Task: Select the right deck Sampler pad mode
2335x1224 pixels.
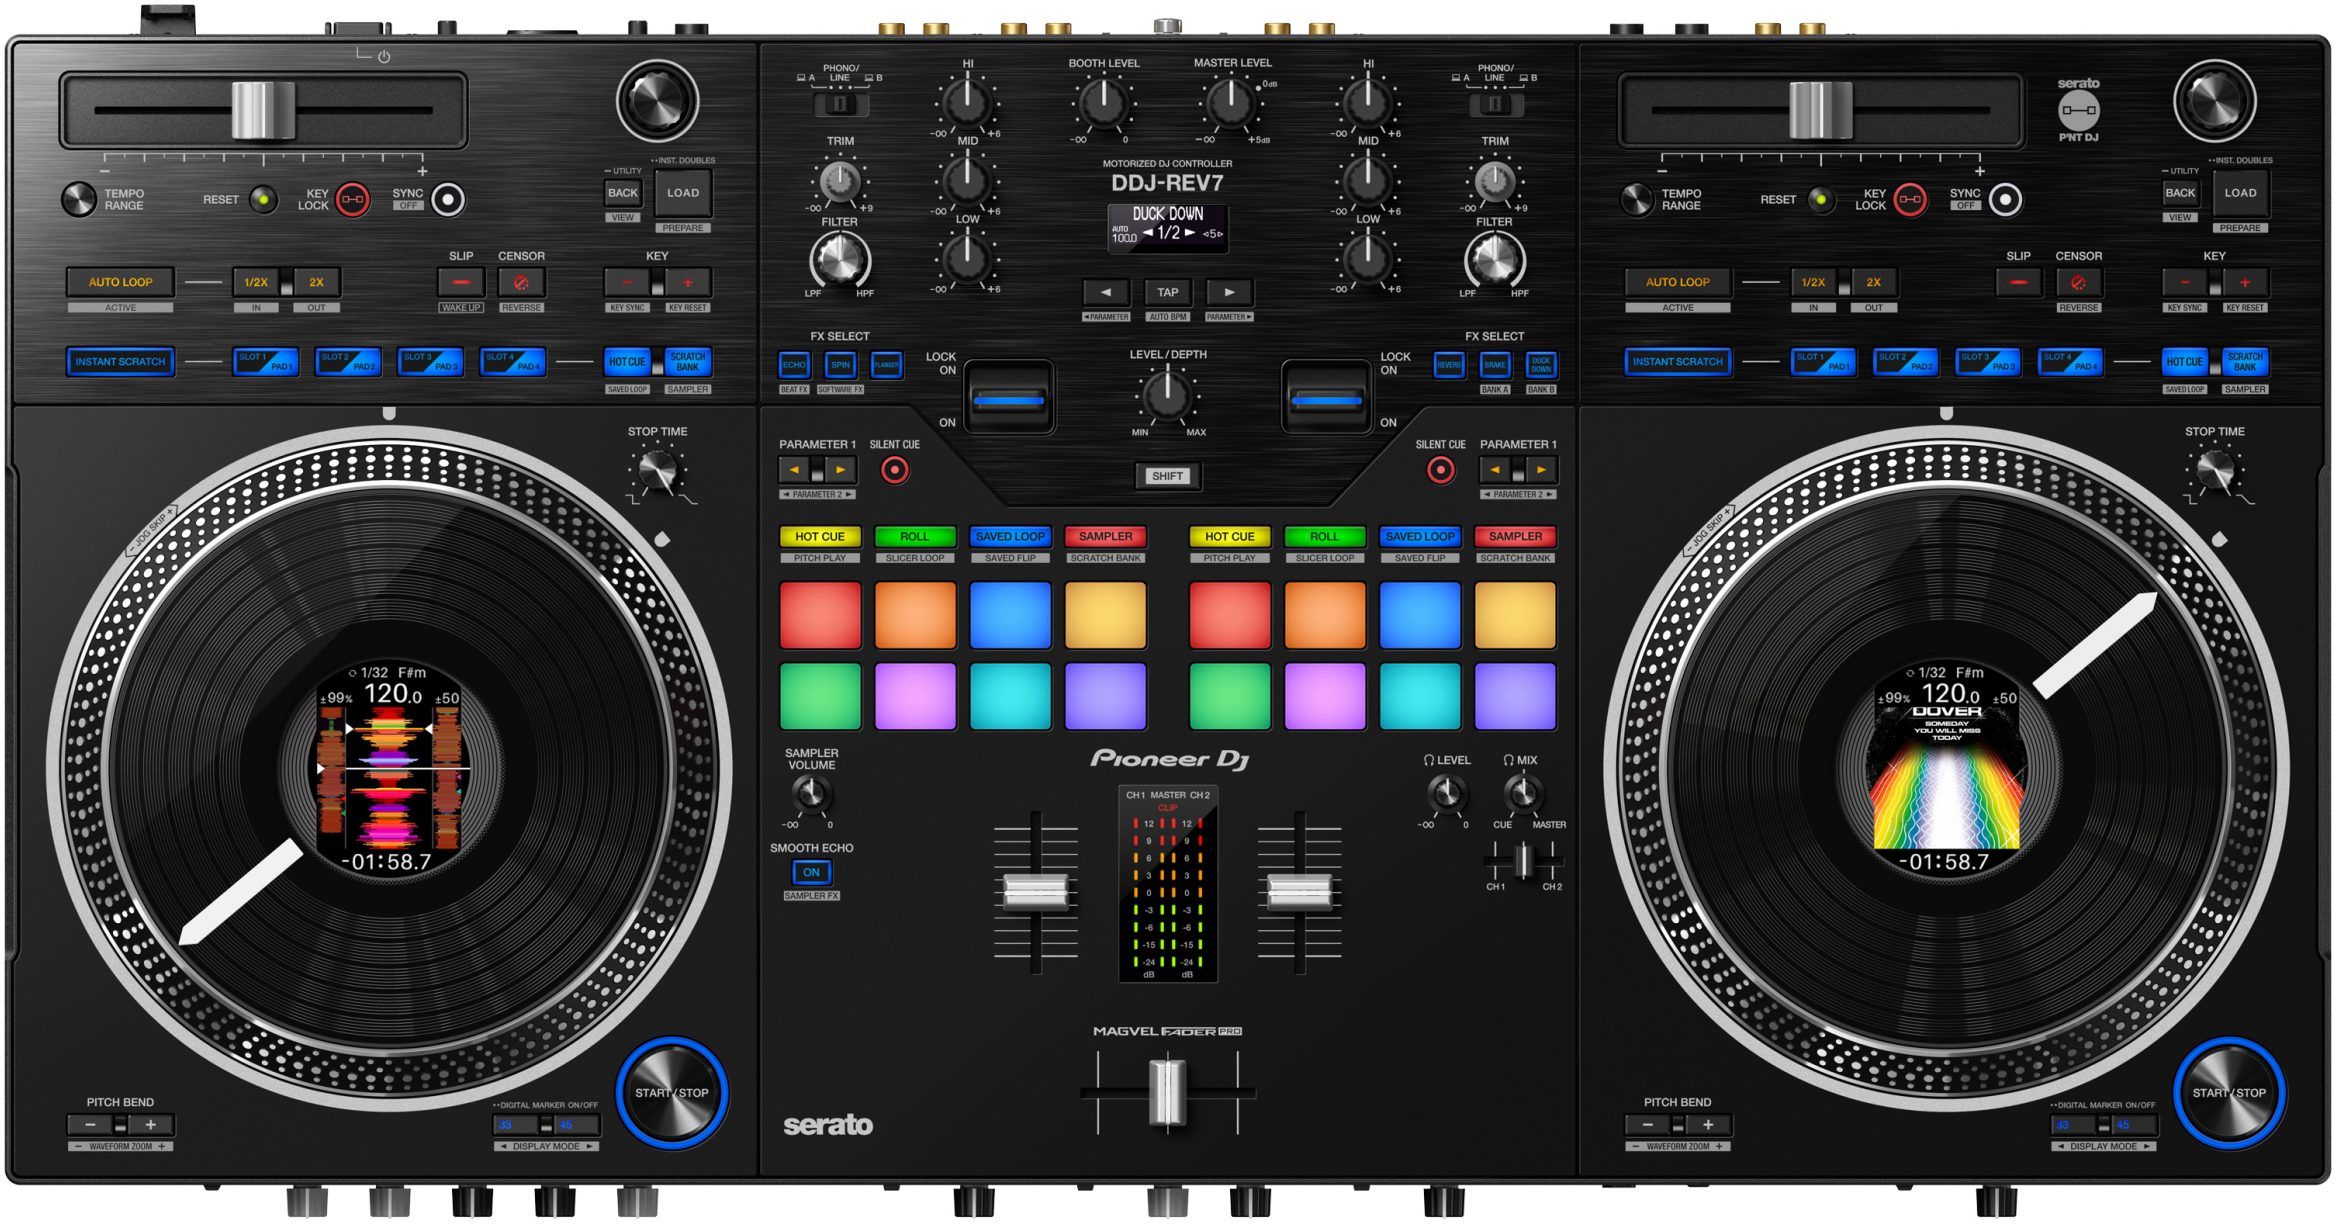Action: point(1514,537)
